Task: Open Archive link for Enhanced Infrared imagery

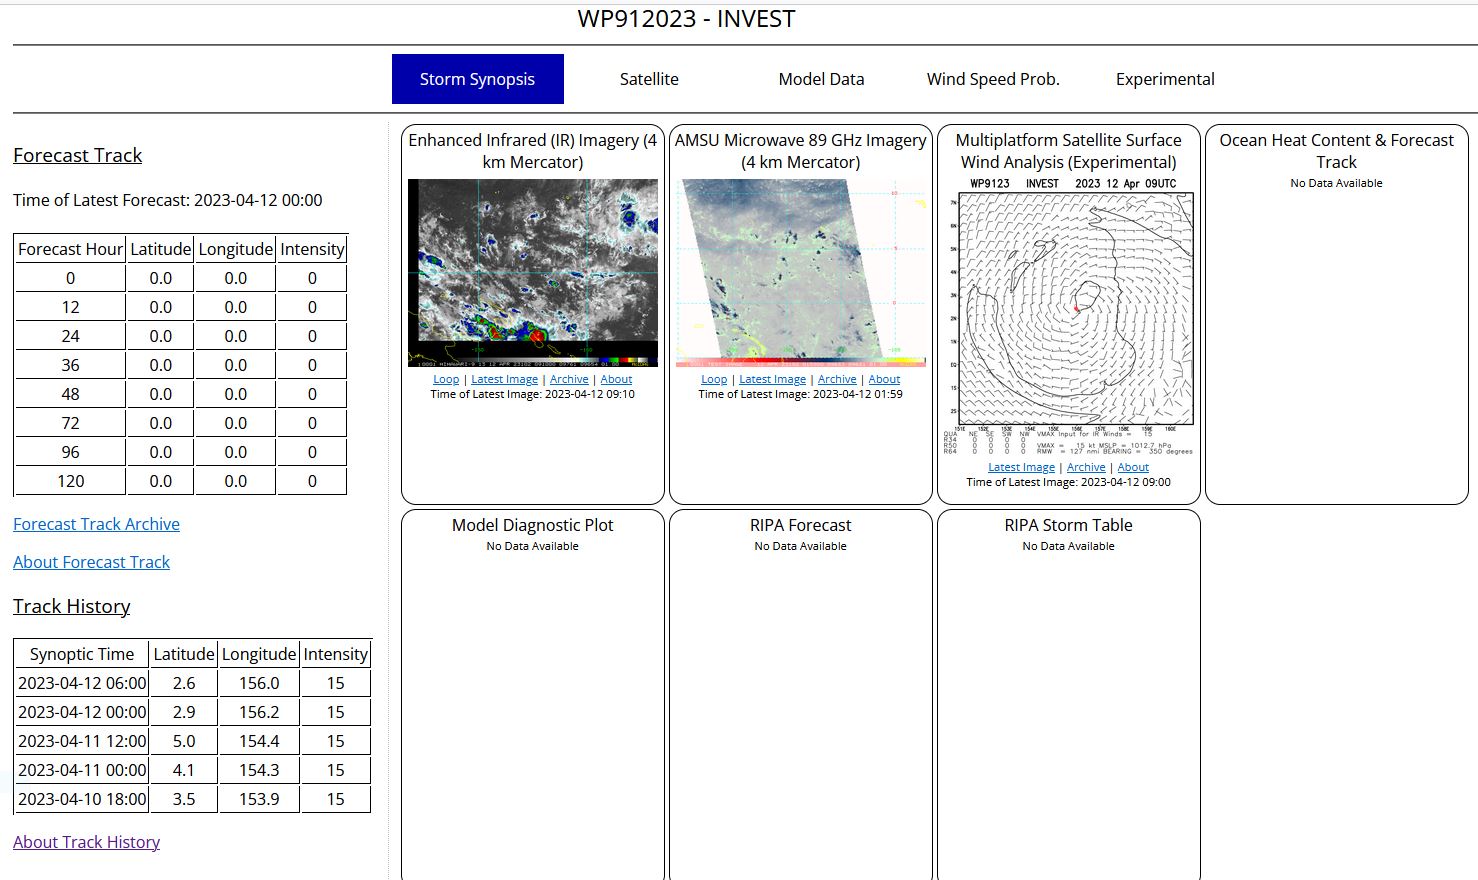Action: click(x=569, y=380)
